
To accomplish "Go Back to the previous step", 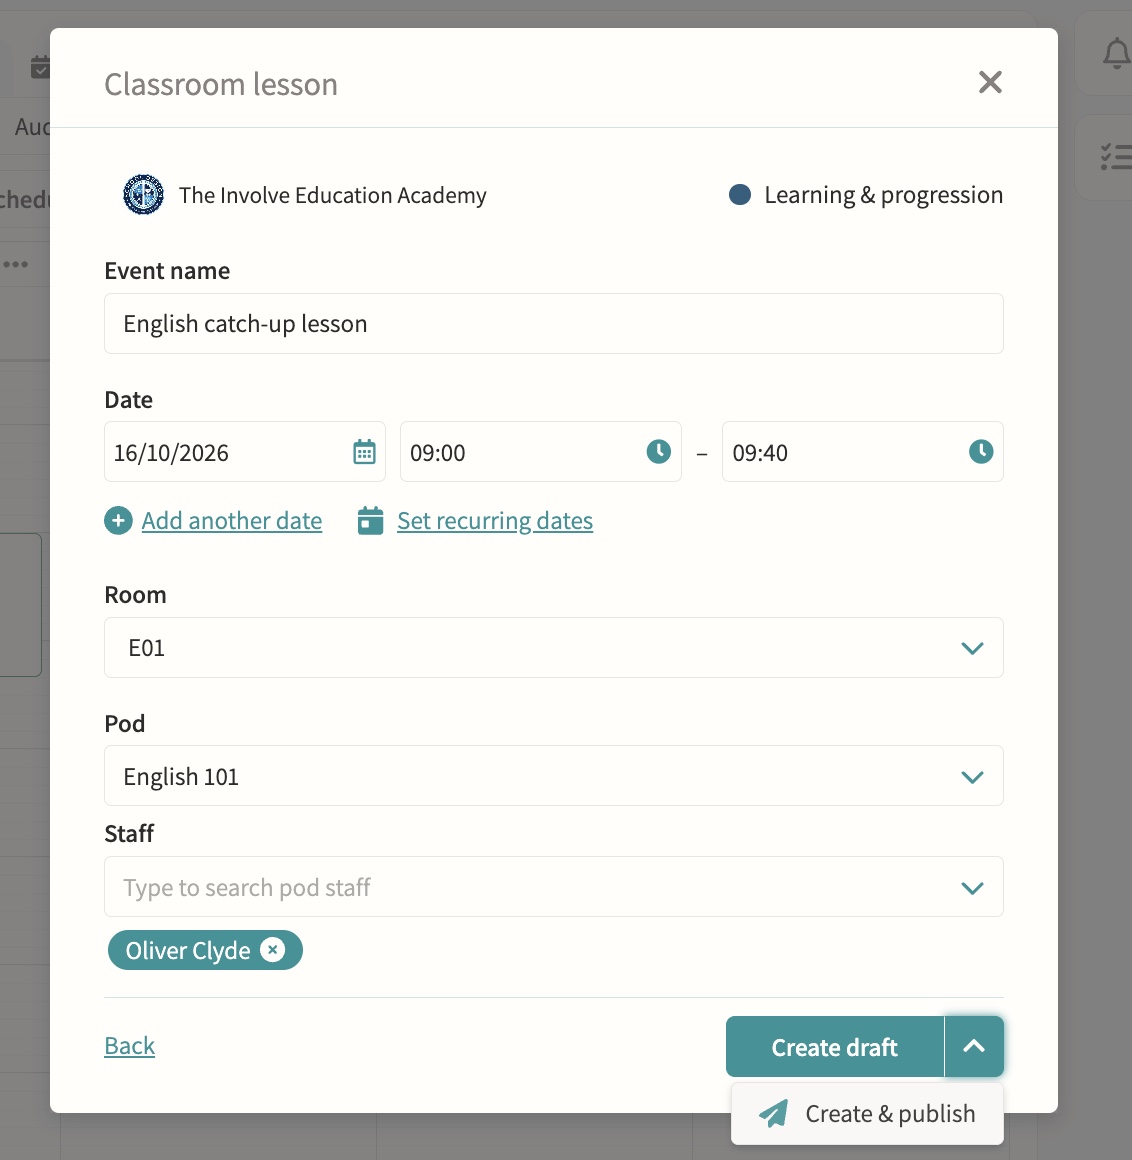I will pyautogui.click(x=129, y=1045).
